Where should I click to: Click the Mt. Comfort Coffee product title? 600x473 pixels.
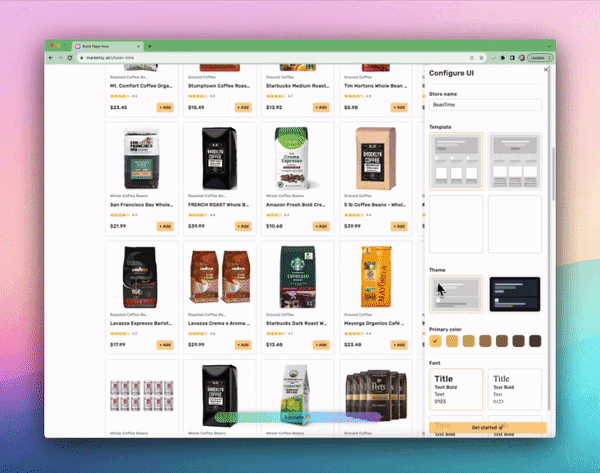pos(141,86)
